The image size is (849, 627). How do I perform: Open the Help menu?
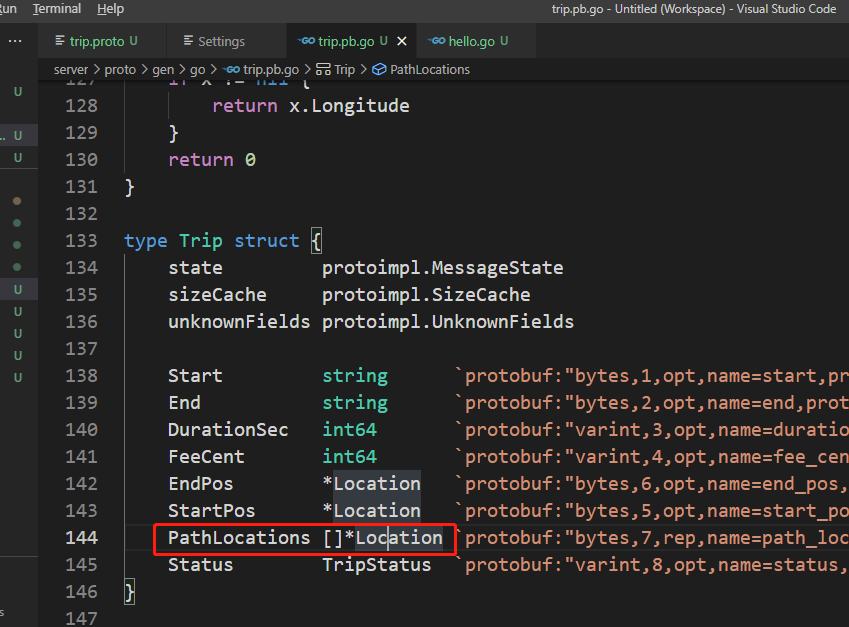[110, 9]
